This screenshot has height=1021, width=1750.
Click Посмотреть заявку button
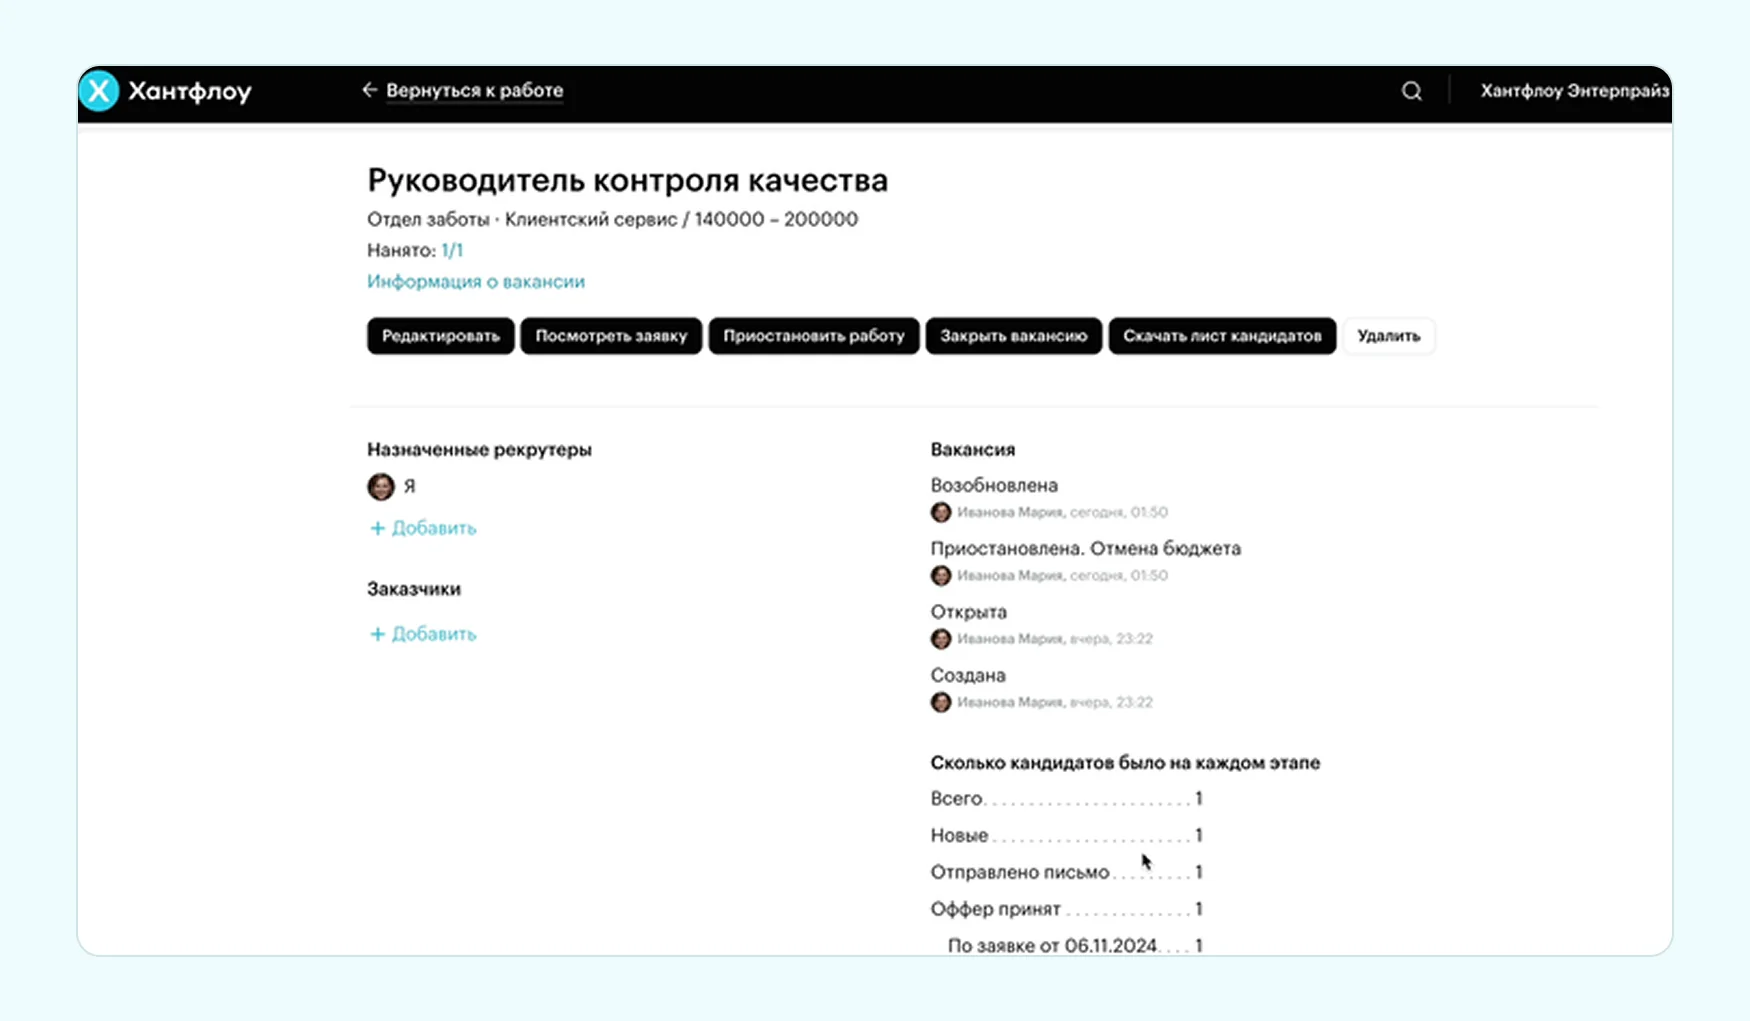point(611,336)
